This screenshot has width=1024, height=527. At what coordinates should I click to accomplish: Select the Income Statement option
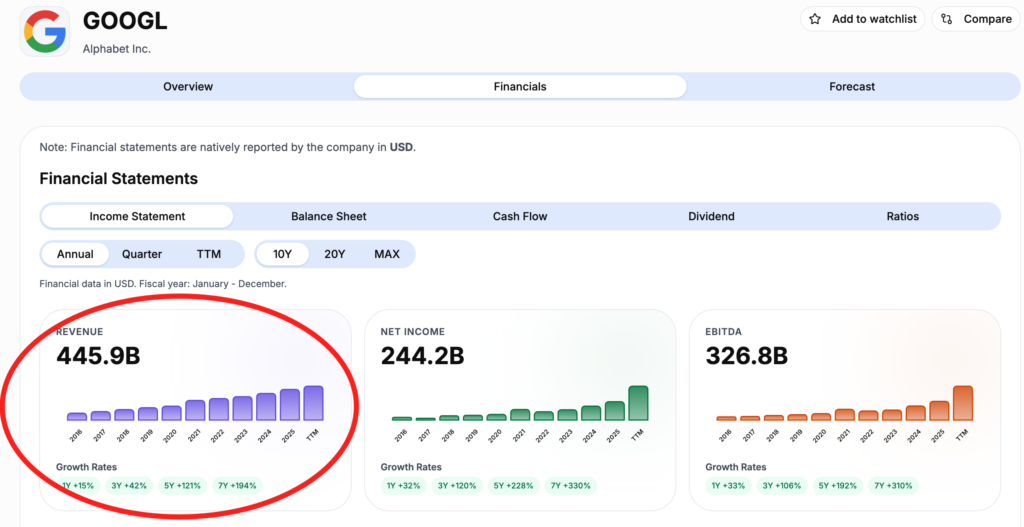137,216
